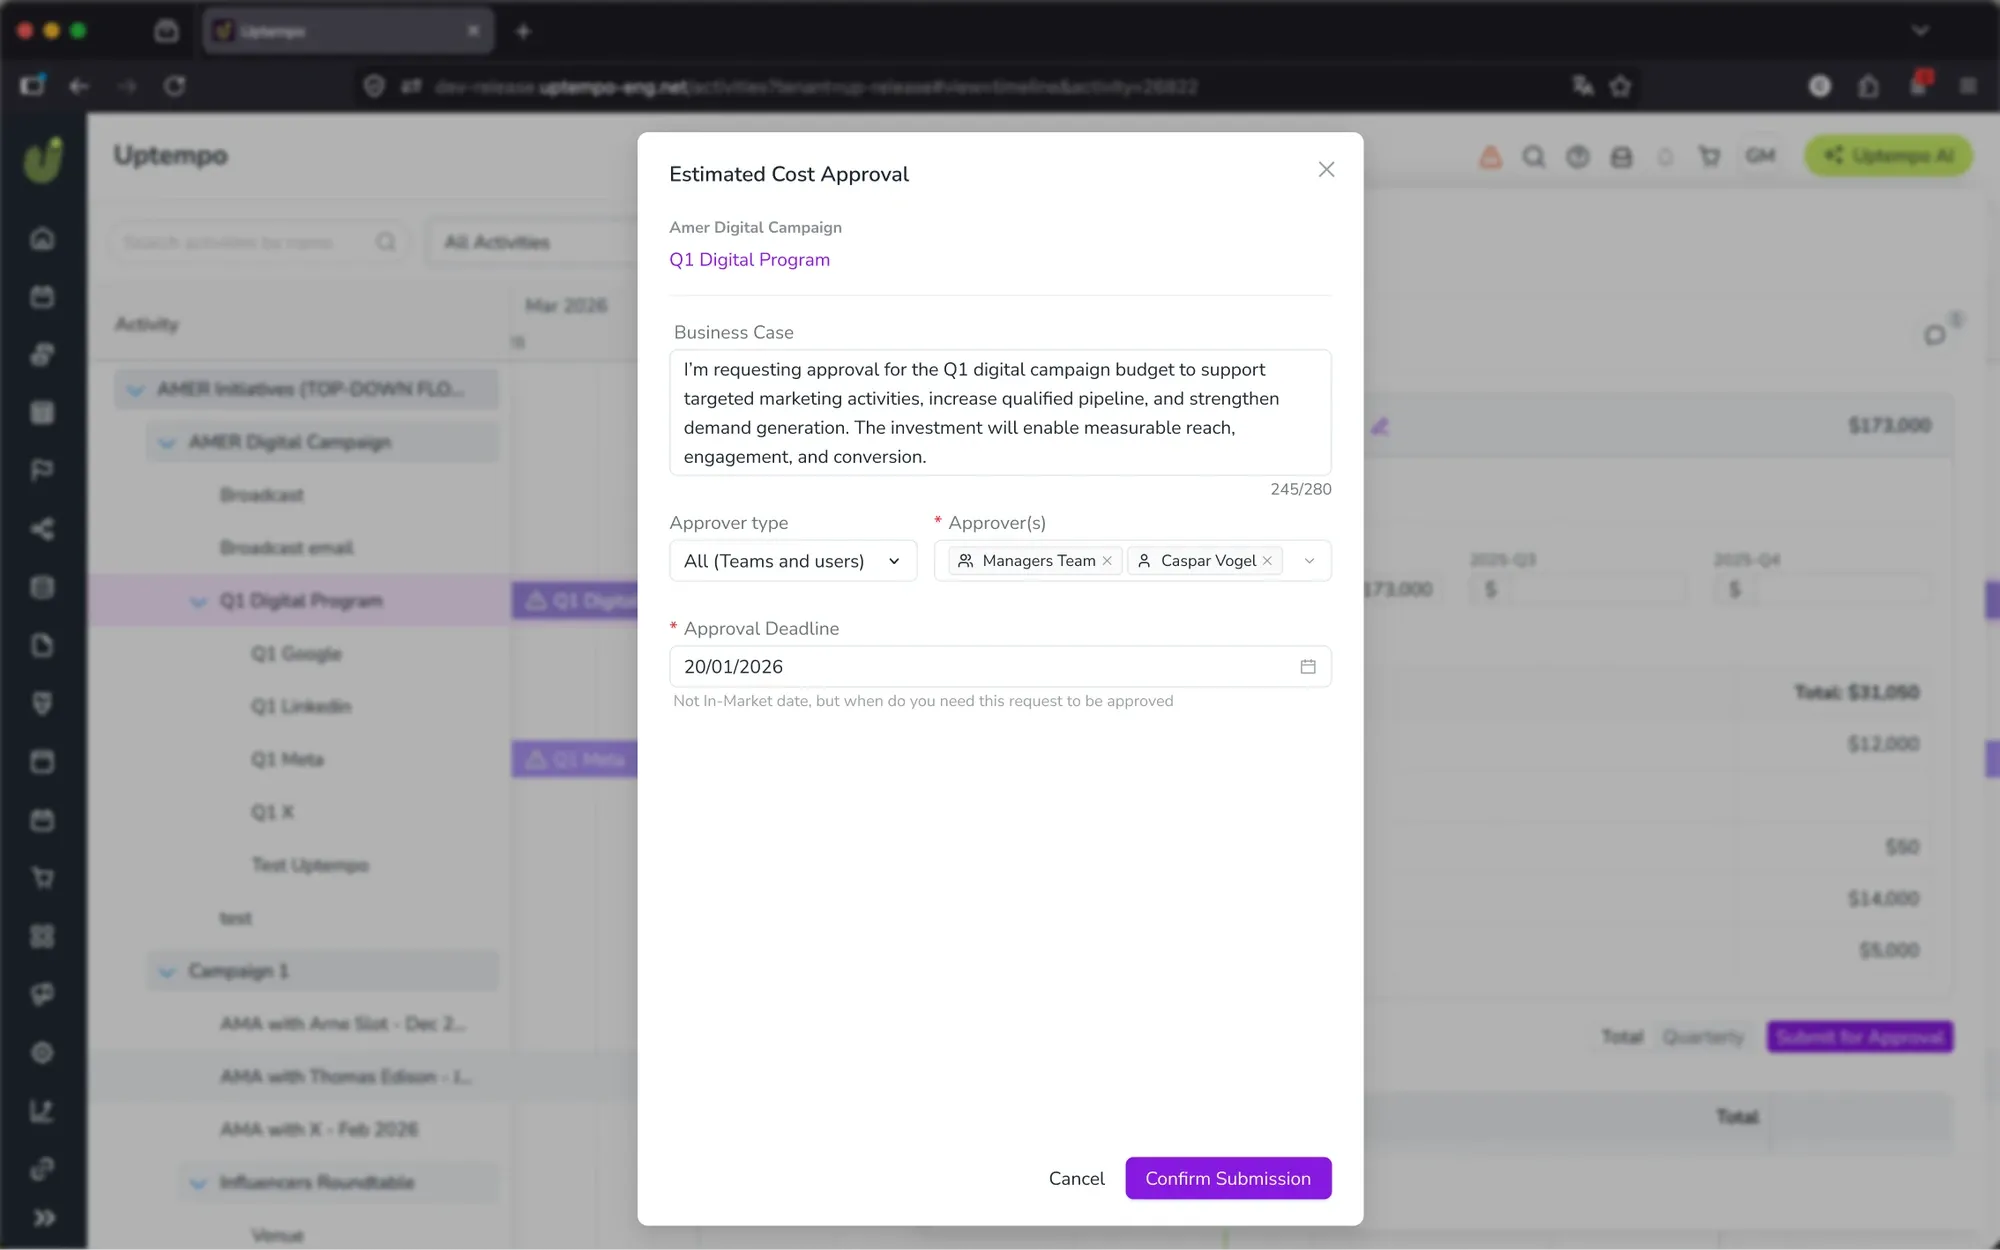Screen dimensions: 2000x1250
Task: Launch Uptempo AI from the header
Action: (1888, 156)
